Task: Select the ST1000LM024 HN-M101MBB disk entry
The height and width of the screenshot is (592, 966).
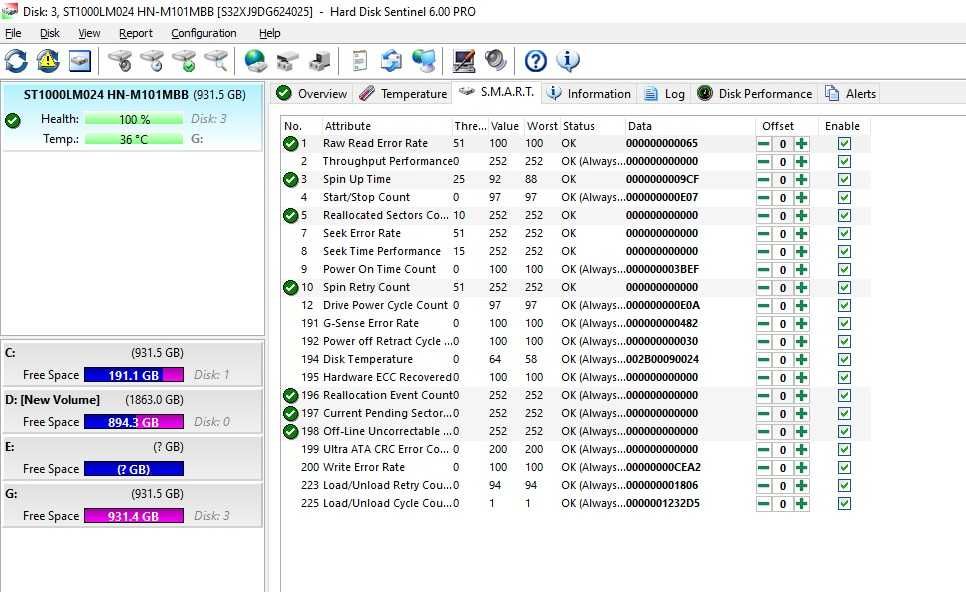Action: click(132, 117)
